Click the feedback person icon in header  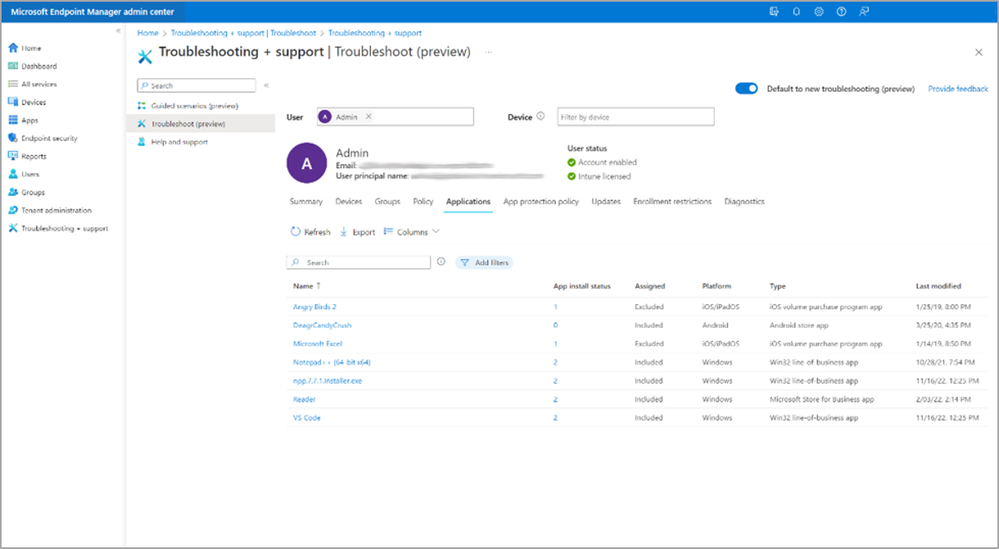click(x=864, y=11)
